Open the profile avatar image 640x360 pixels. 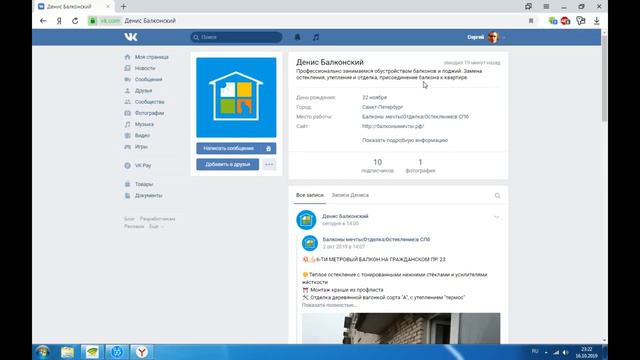[236, 98]
